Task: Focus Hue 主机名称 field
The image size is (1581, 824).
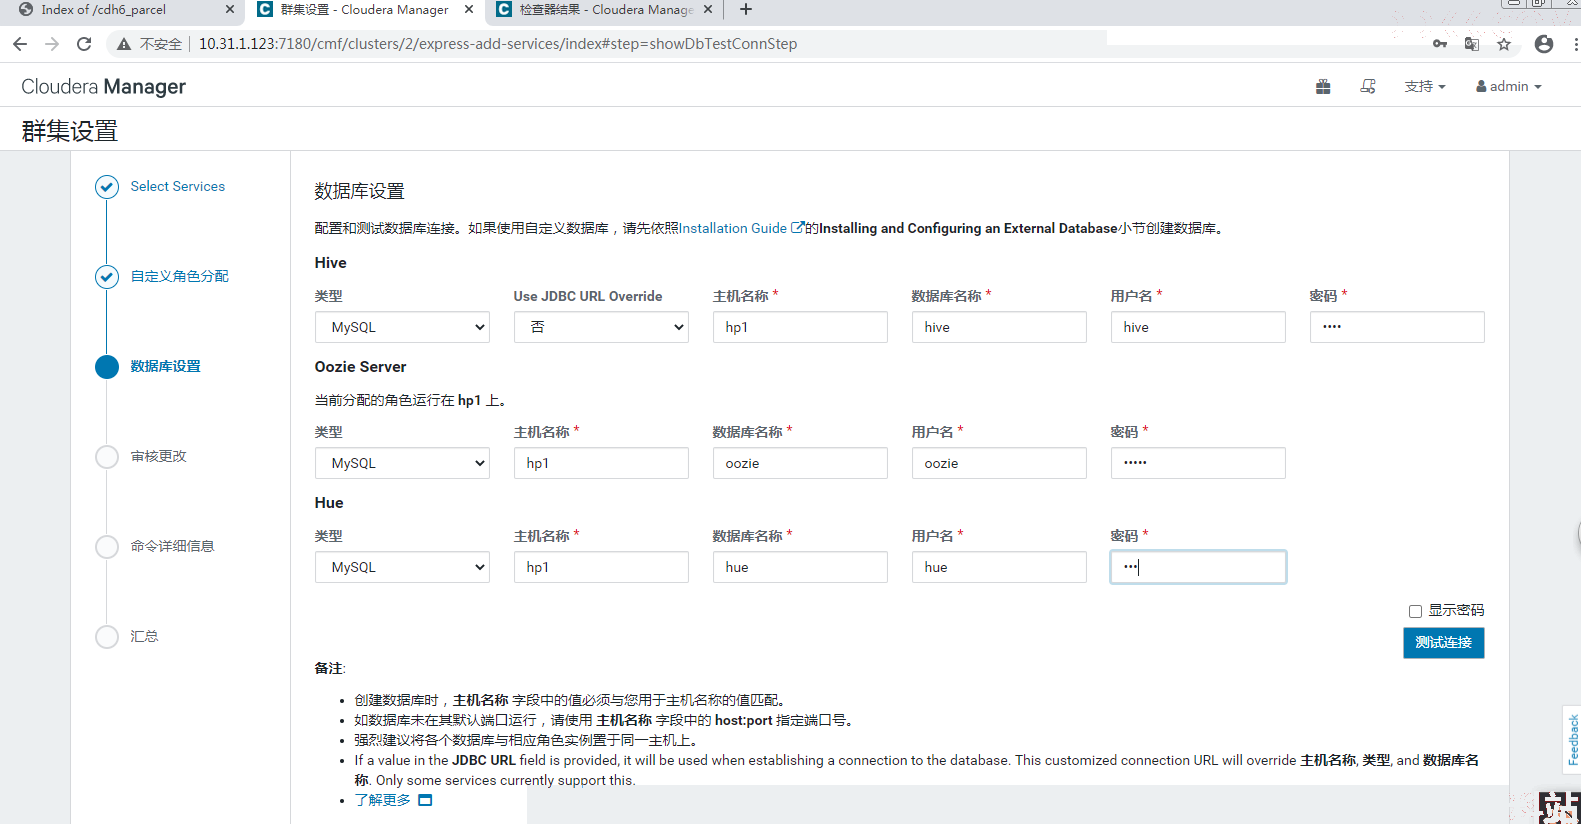Action: pos(601,567)
